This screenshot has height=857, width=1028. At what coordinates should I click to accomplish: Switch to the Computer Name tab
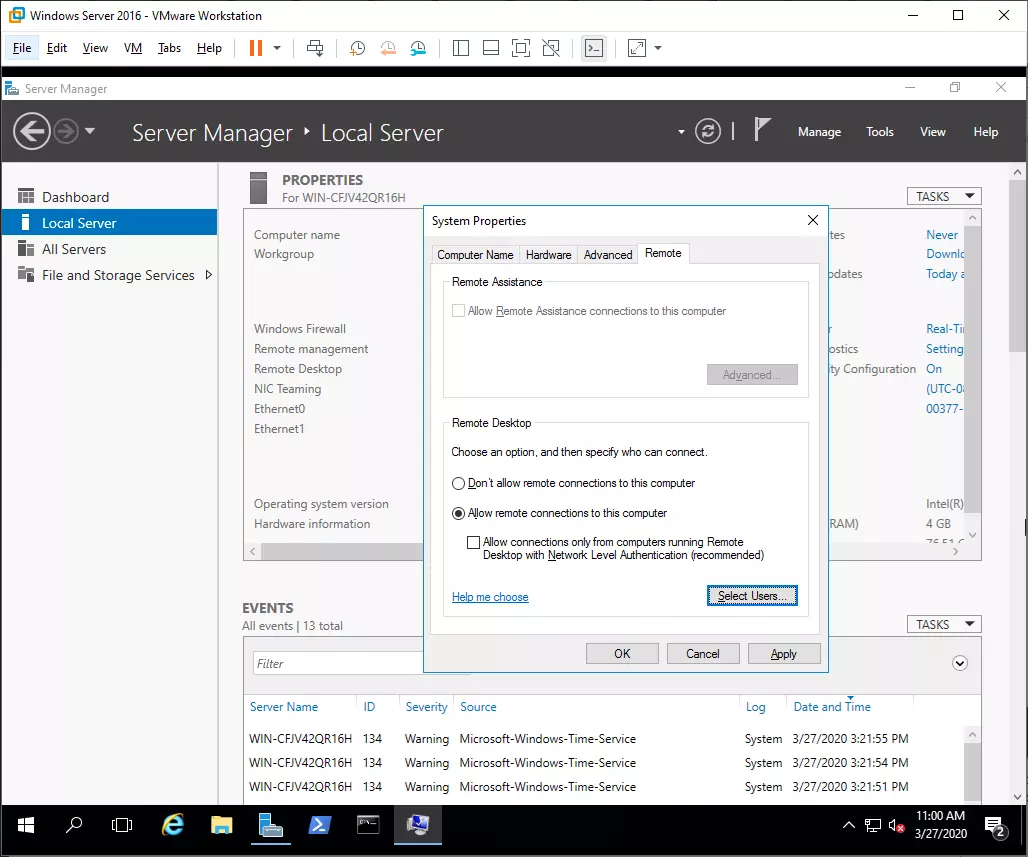[x=475, y=254]
